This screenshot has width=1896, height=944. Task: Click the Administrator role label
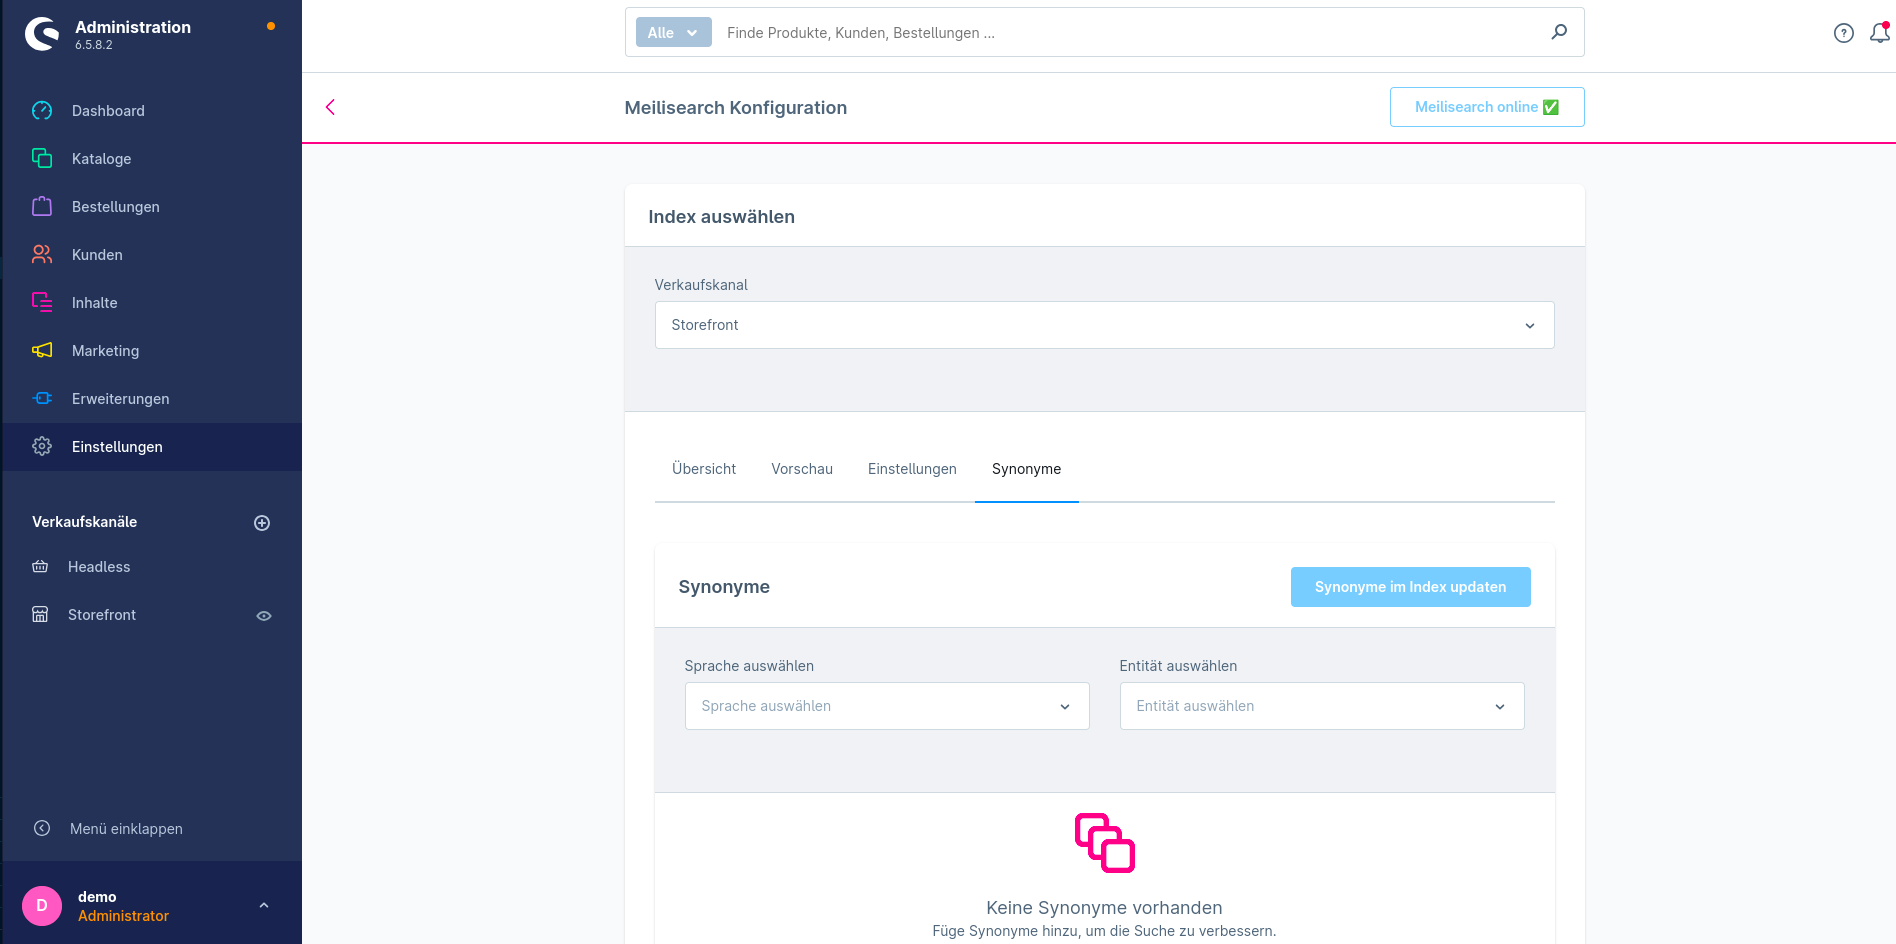click(124, 916)
